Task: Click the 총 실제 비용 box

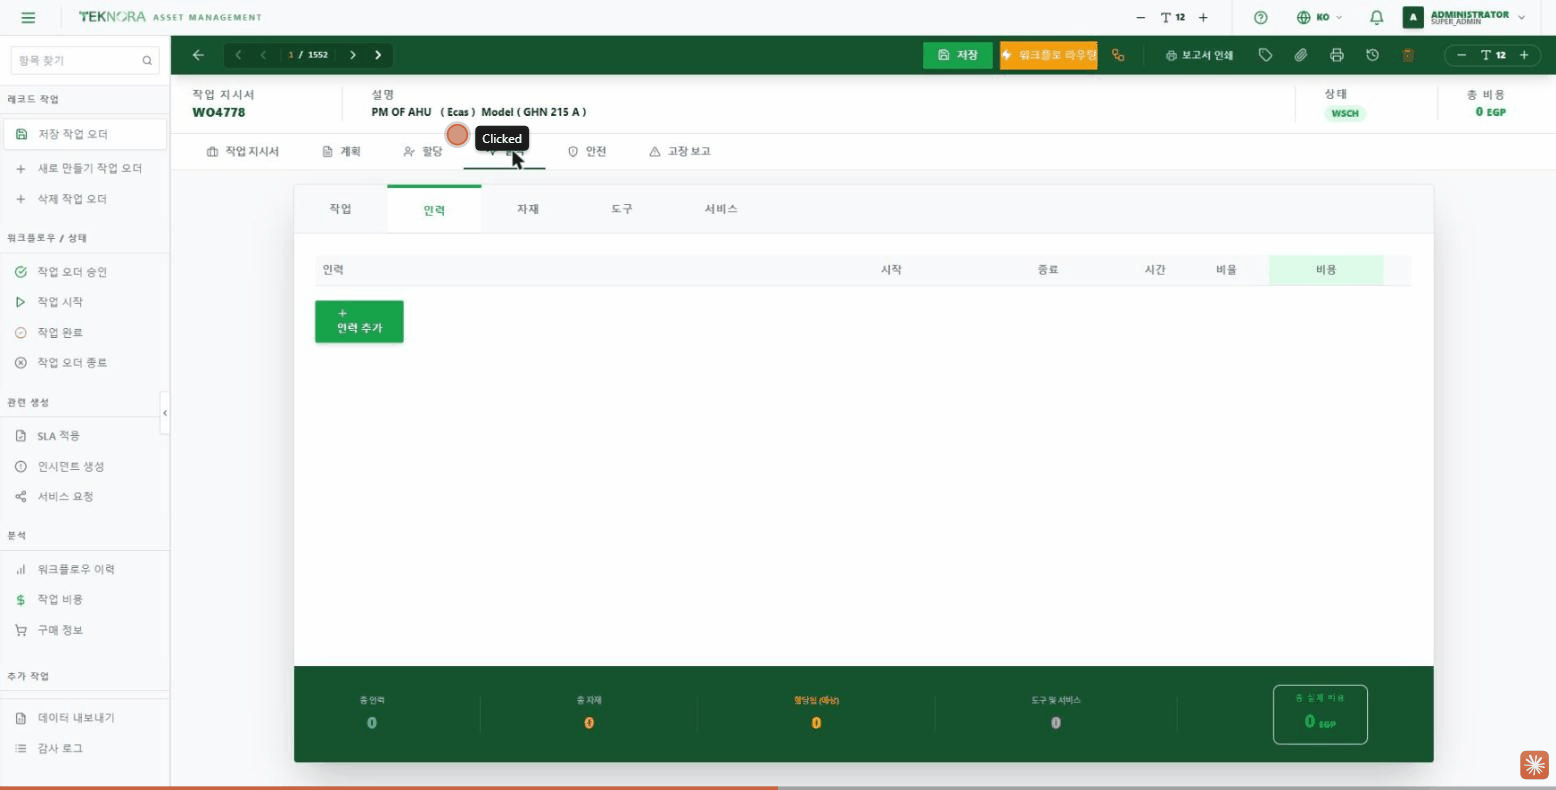Action: pyautogui.click(x=1320, y=714)
